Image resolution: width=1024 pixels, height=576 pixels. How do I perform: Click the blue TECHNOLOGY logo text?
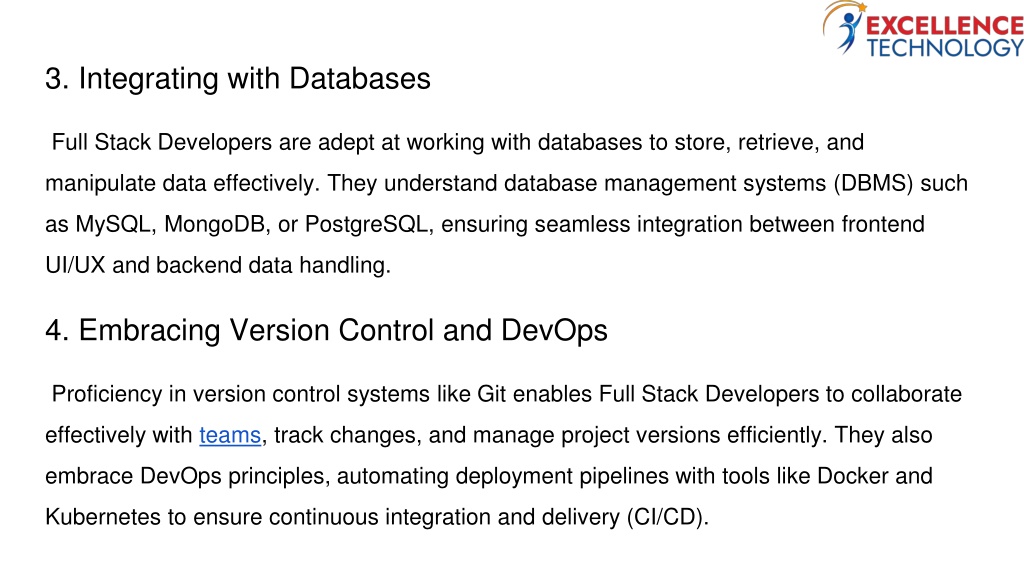pyautogui.click(x=944, y=48)
